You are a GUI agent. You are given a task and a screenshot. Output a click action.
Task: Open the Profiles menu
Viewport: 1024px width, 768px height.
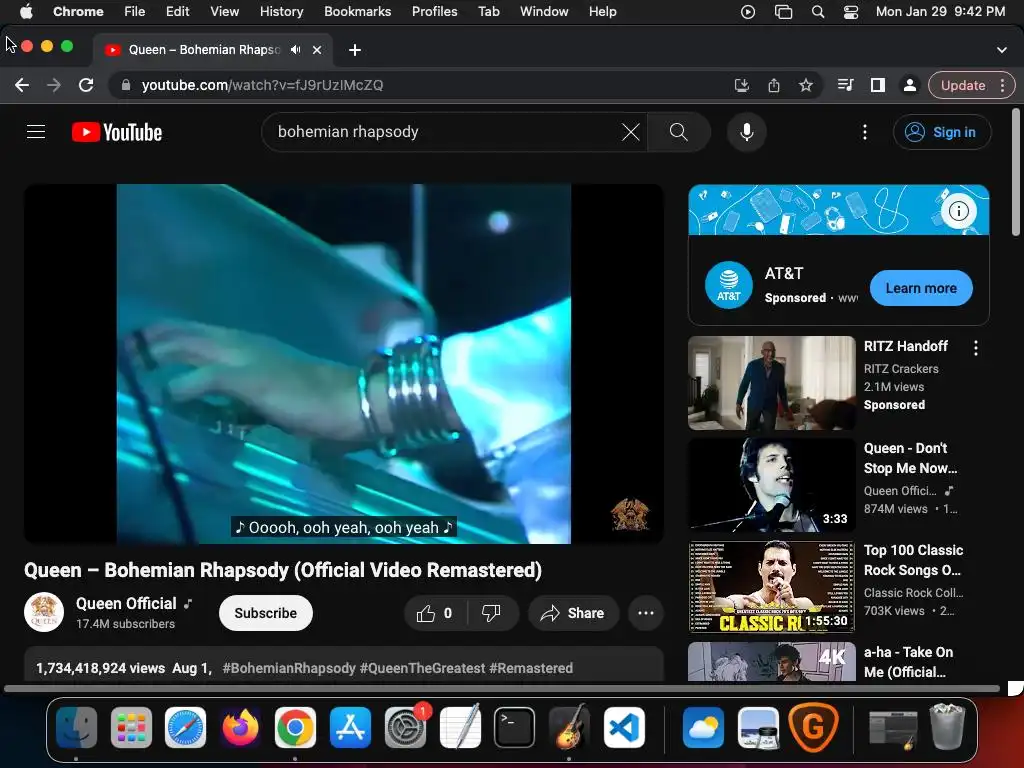click(x=434, y=12)
